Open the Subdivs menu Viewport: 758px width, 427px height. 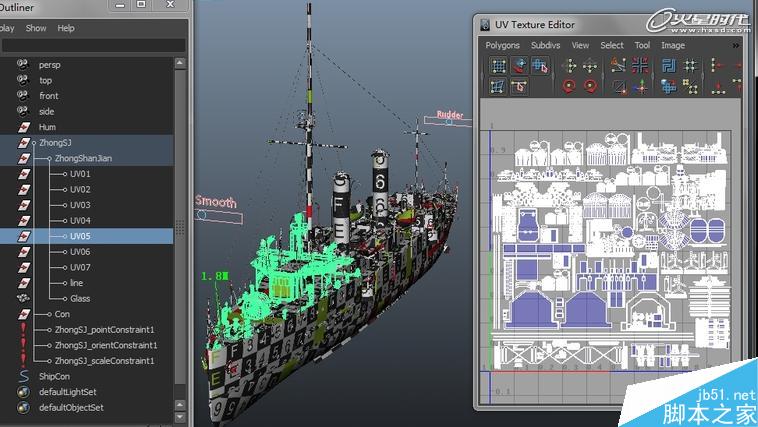545,45
